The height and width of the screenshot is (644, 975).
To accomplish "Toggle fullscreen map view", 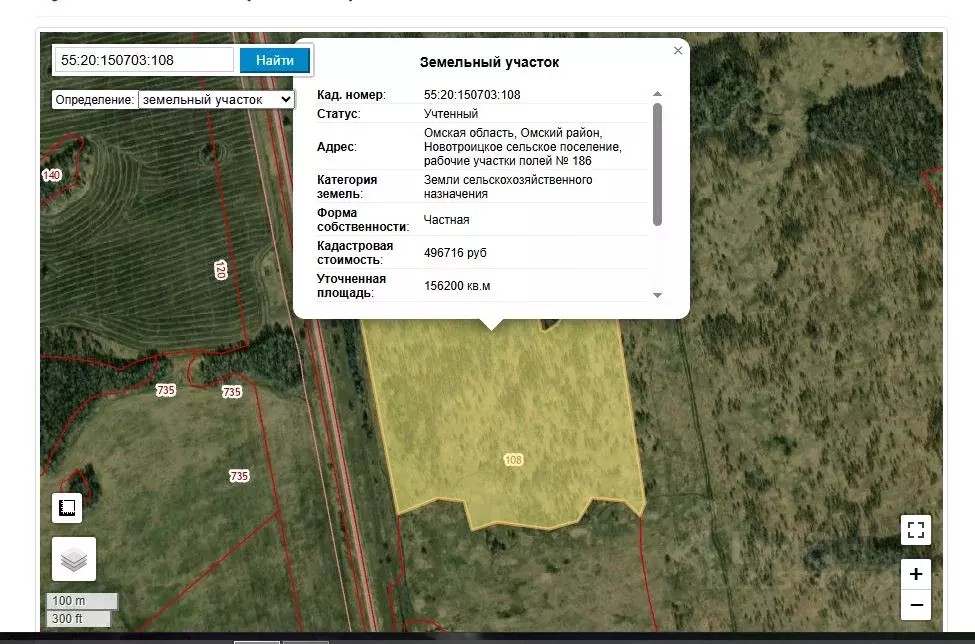I will (x=915, y=530).
